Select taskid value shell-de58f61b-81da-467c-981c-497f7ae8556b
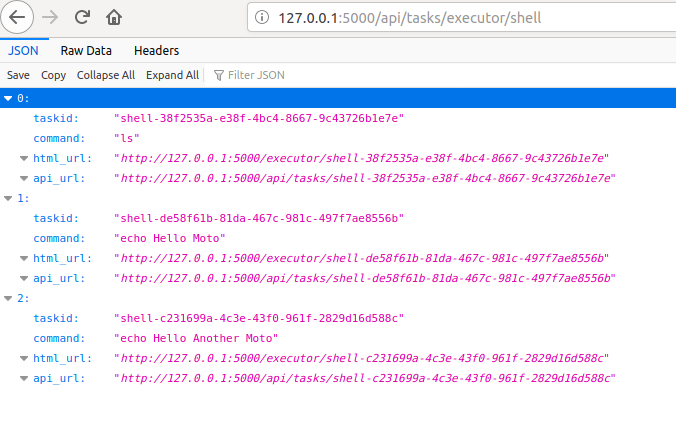676x430 pixels. 259,218
